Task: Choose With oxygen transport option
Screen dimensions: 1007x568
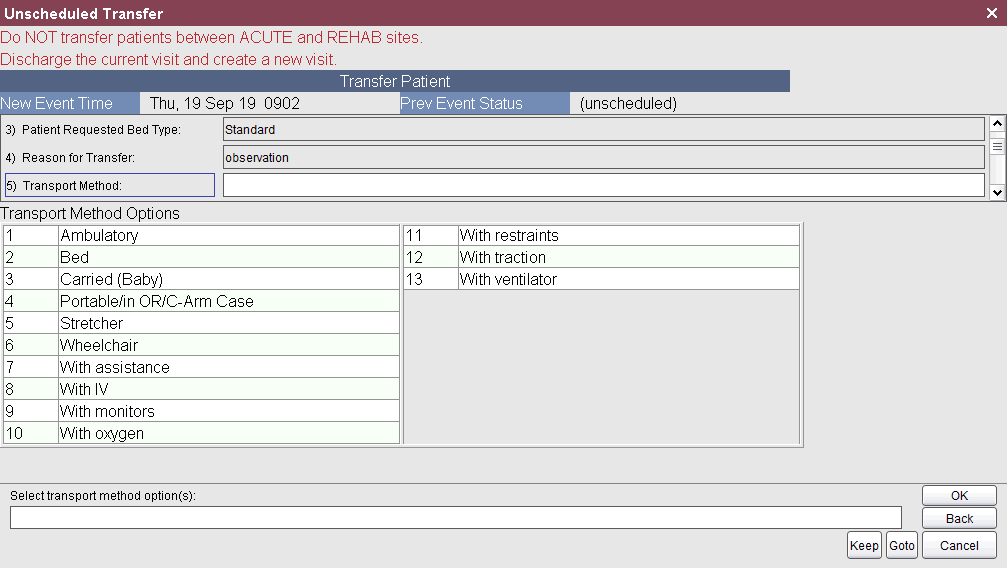Action: click(x=101, y=434)
